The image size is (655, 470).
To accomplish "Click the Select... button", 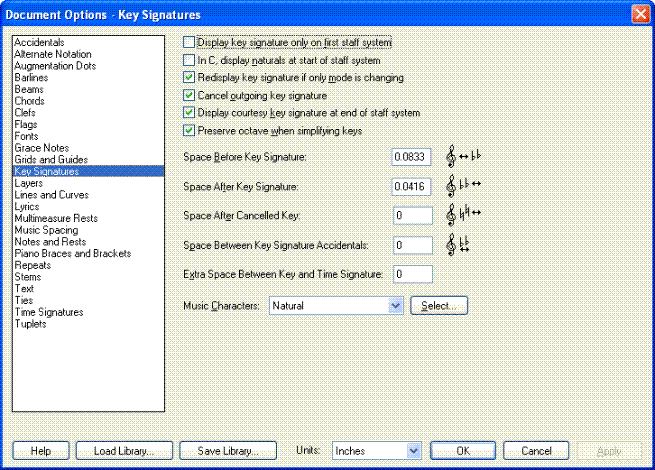I will [x=439, y=305].
